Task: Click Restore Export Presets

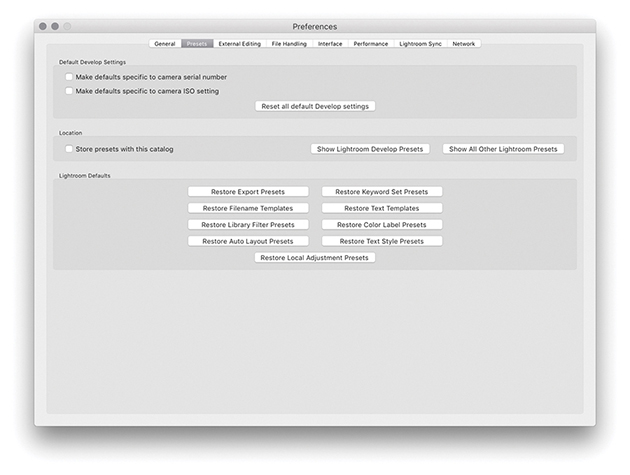Action: point(248,192)
